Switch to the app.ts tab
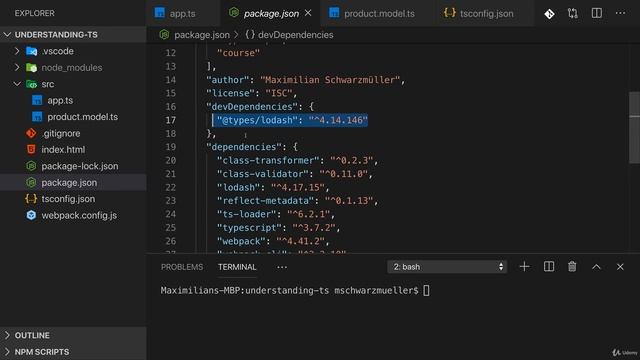Viewport: 640px width, 360px height. 182,13
